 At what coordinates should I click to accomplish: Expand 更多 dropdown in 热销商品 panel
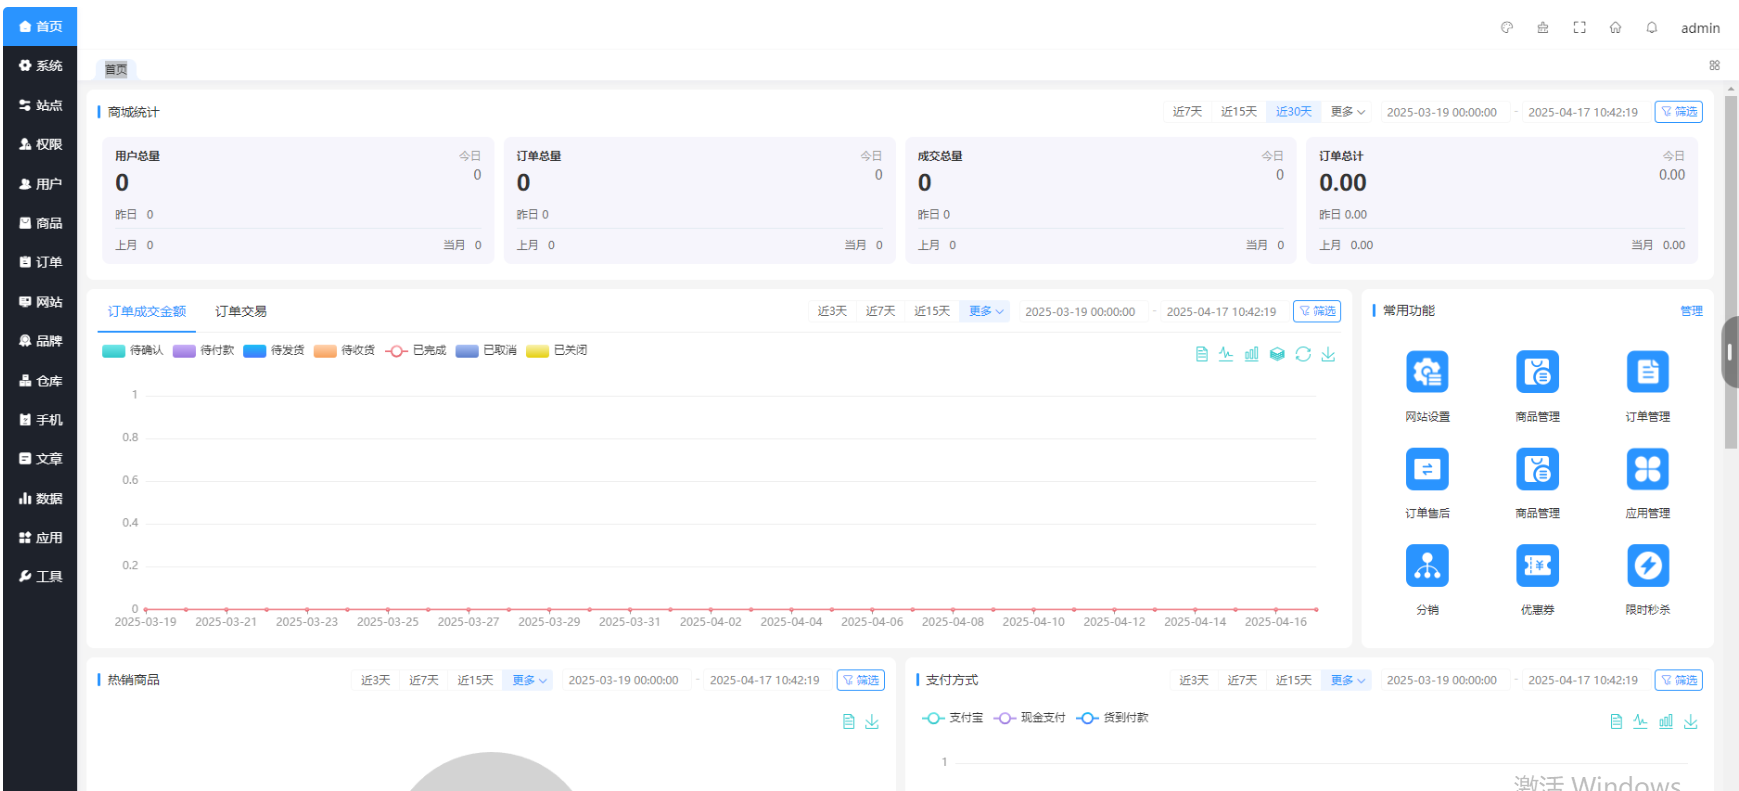(x=528, y=680)
